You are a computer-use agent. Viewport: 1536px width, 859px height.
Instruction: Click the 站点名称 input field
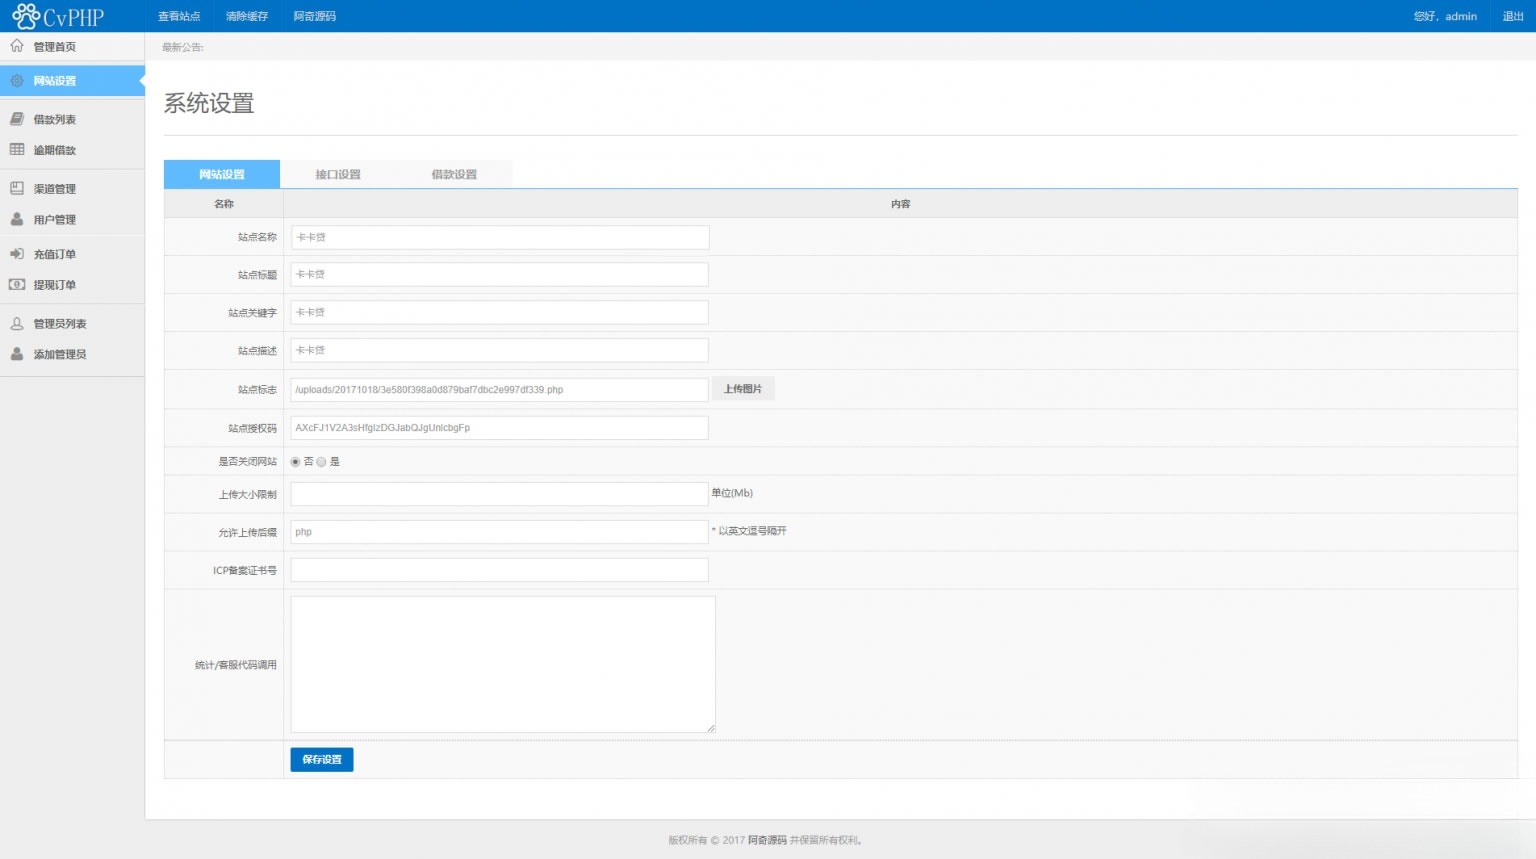tap(499, 237)
